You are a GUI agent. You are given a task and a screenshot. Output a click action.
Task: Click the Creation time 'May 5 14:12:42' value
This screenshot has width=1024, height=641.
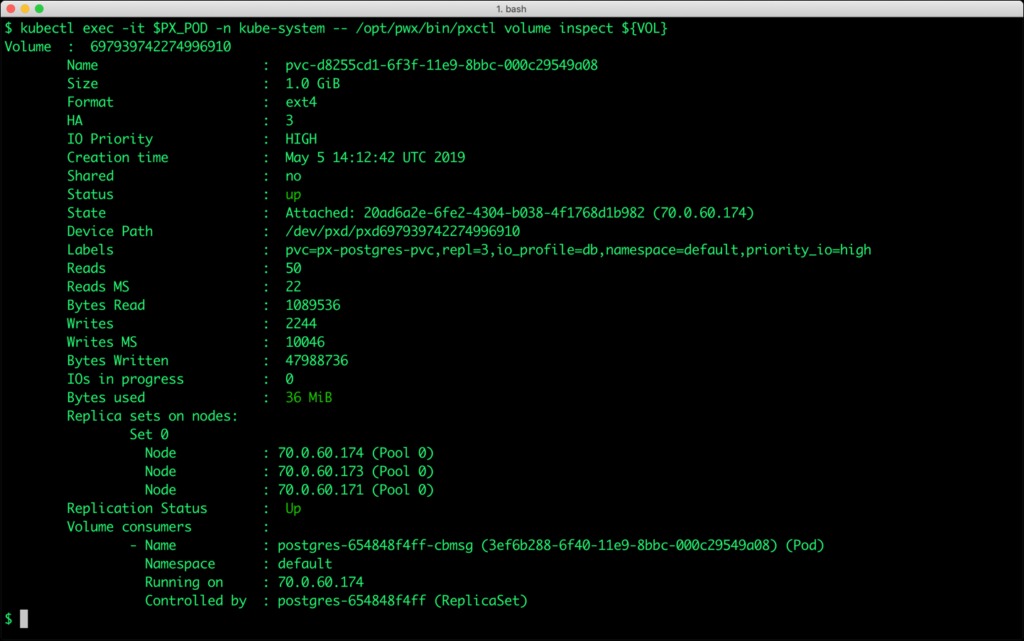pos(375,158)
